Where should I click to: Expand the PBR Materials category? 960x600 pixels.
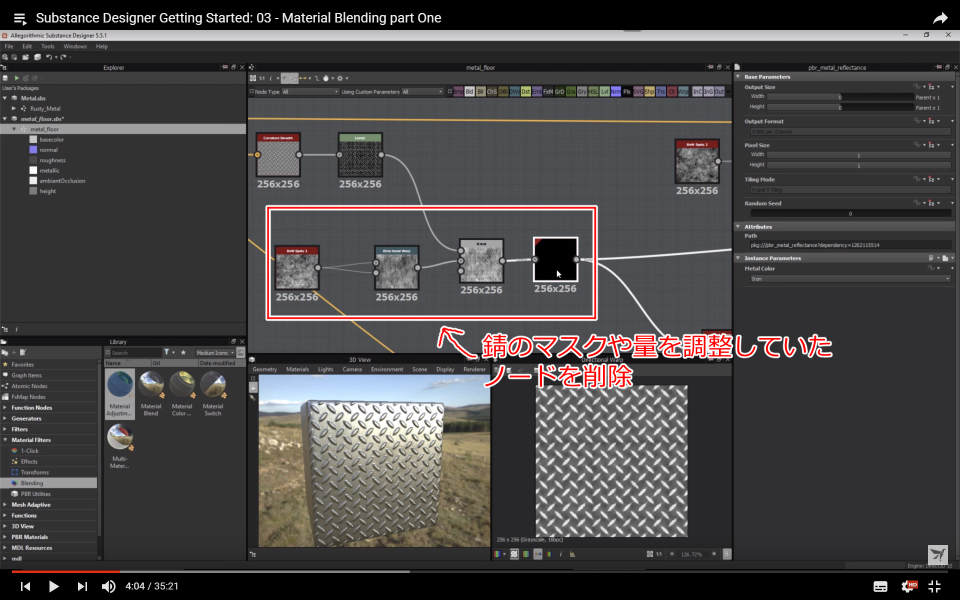pos(5,537)
